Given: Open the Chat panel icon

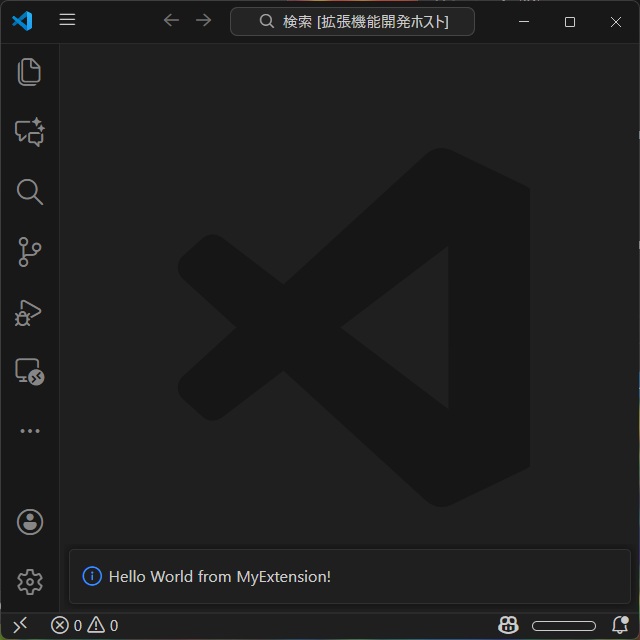Looking at the screenshot, I should tap(29, 132).
